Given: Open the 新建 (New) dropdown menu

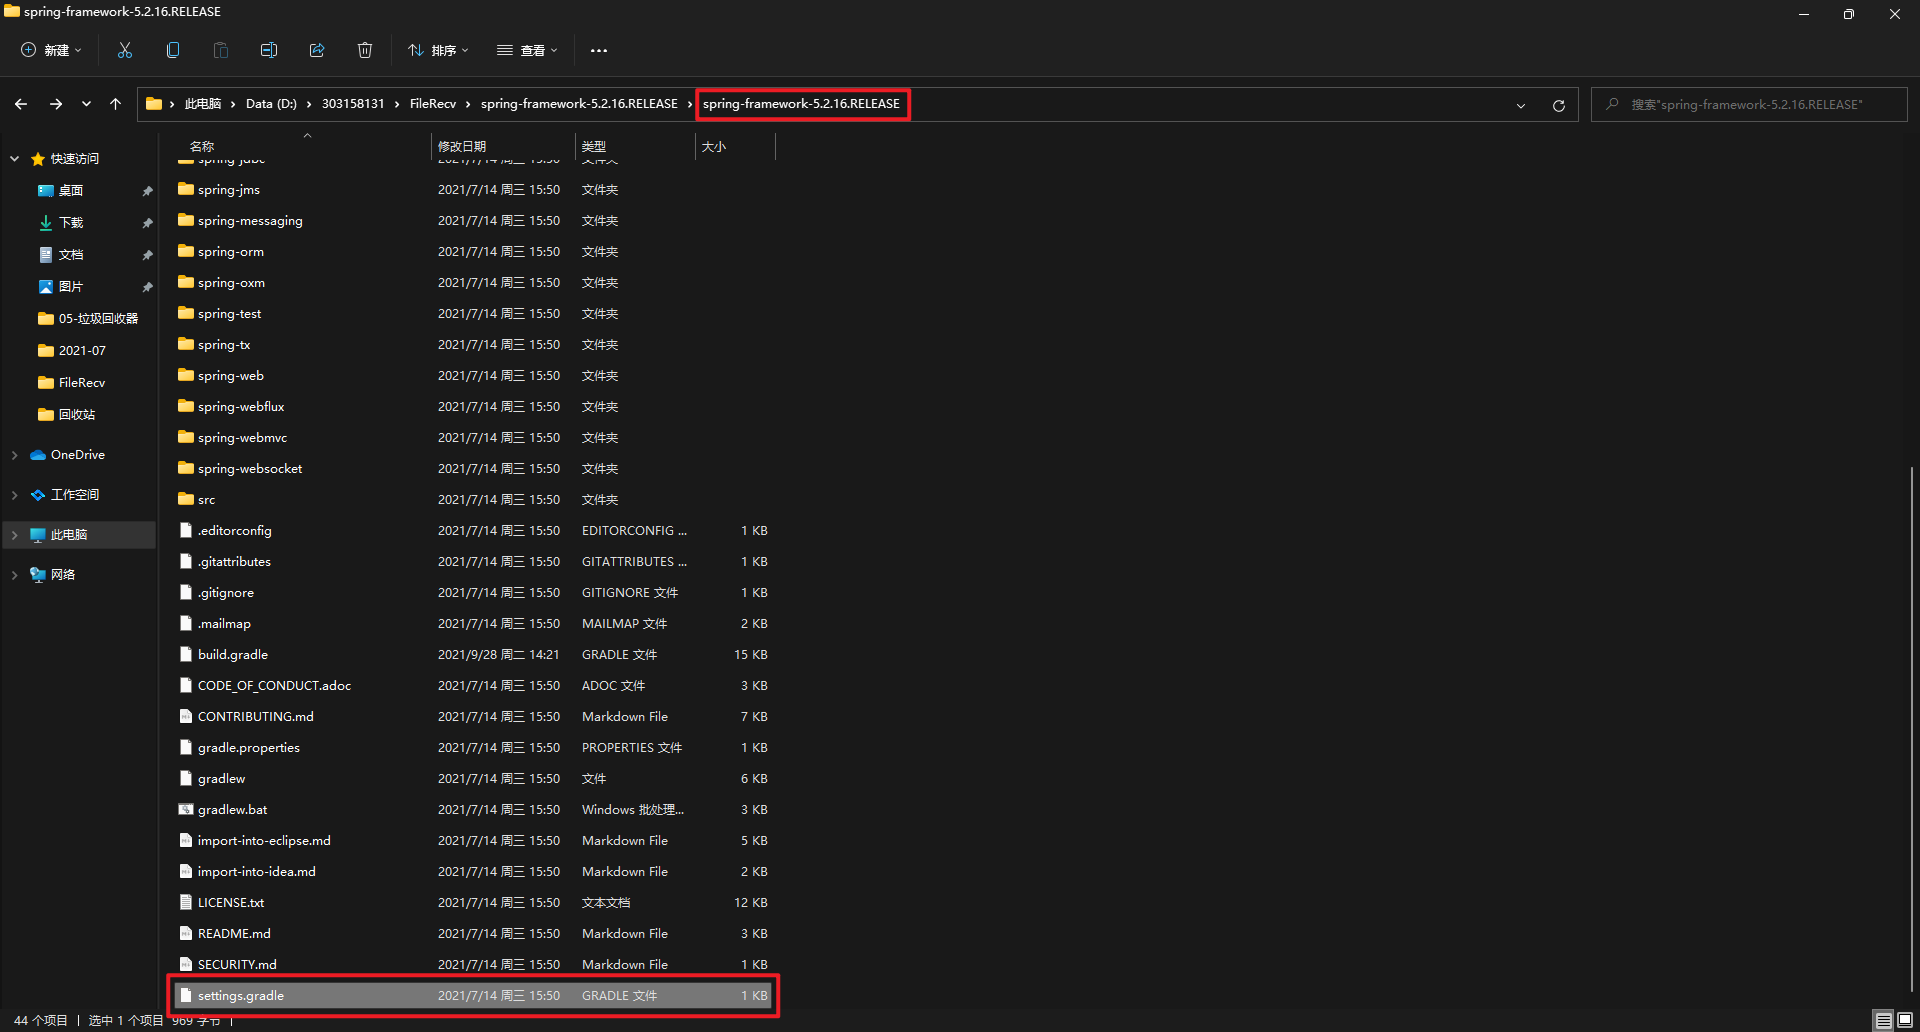Looking at the screenshot, I should [x=52, y=50].
